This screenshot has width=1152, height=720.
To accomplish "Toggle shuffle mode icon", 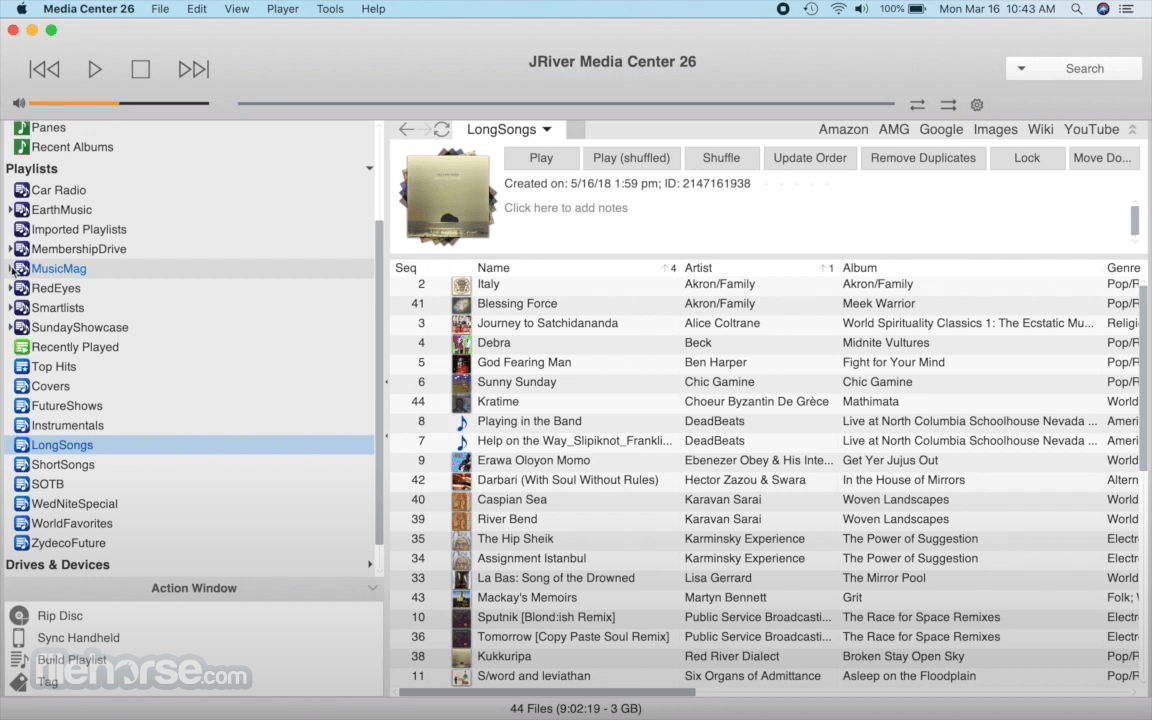I will click(948, 105).
